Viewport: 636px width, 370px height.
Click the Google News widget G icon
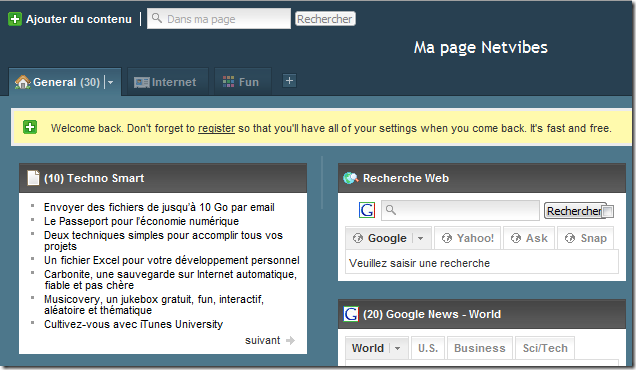(351, 314)
